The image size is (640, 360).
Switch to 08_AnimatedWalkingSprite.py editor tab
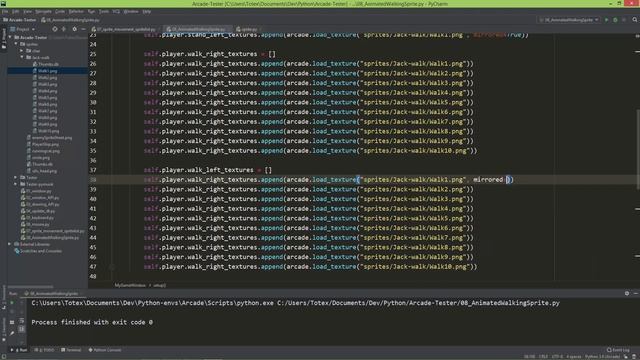[x=198, y=29]
